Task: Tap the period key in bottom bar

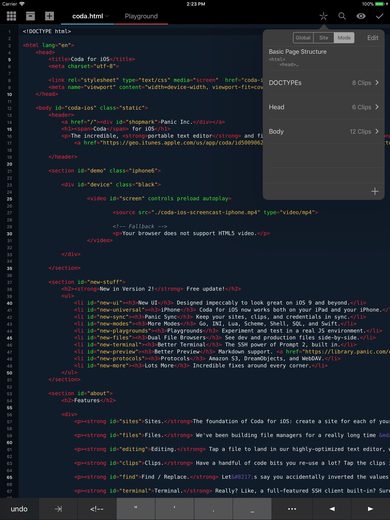Action: [213, 509]
